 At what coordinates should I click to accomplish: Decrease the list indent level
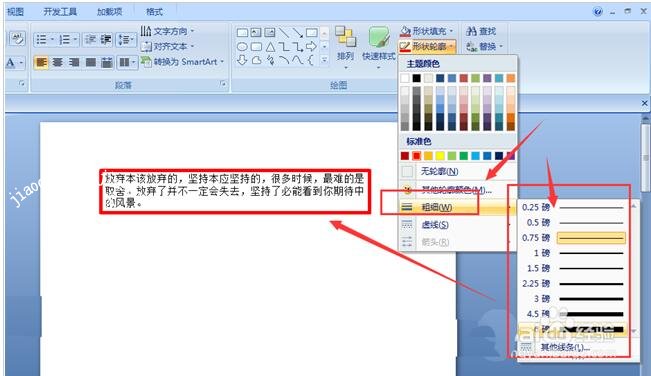tap(90, 39)
